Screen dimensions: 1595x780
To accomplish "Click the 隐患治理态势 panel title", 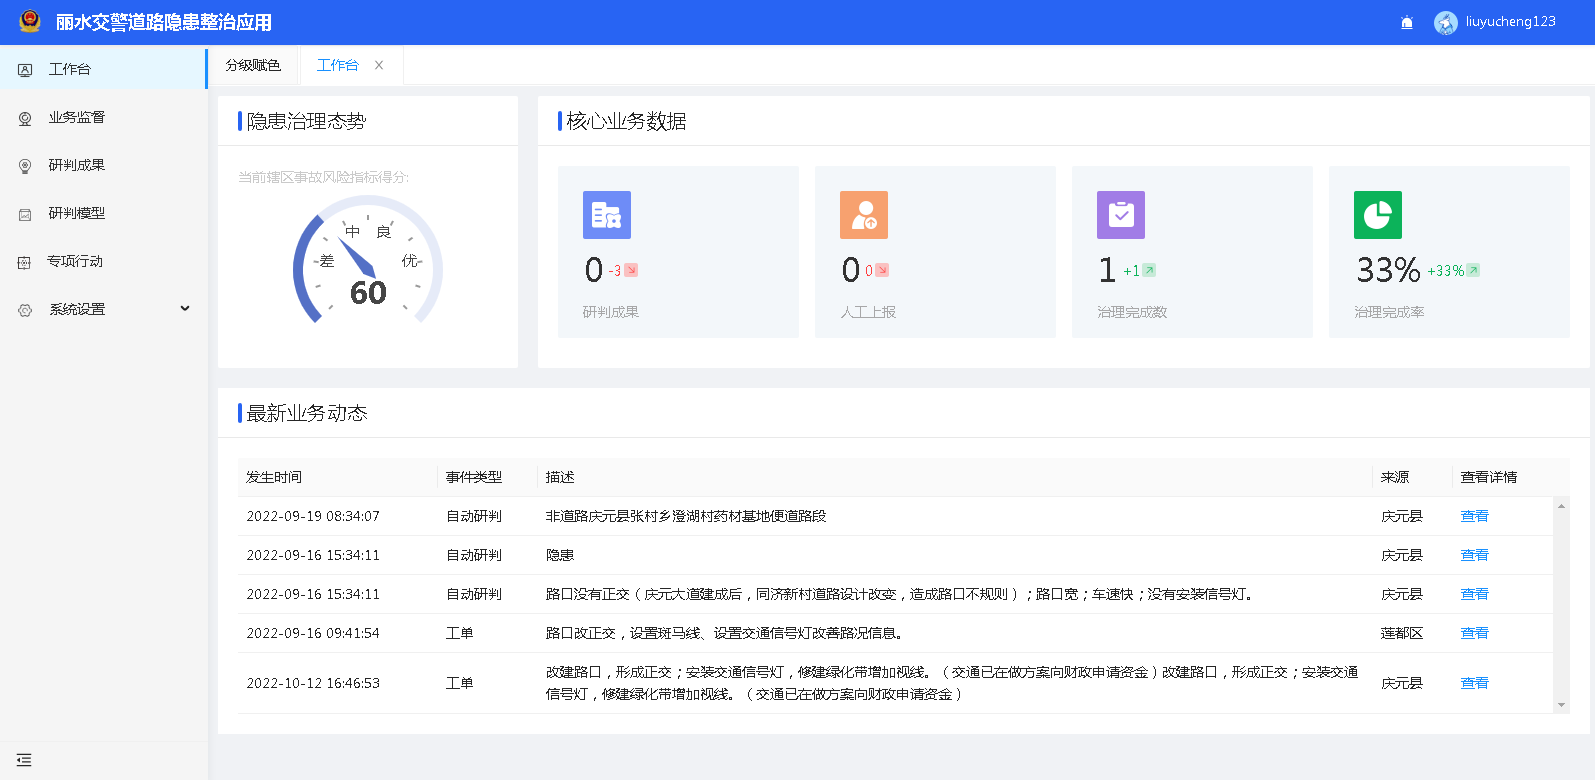I will pos(307,121).
